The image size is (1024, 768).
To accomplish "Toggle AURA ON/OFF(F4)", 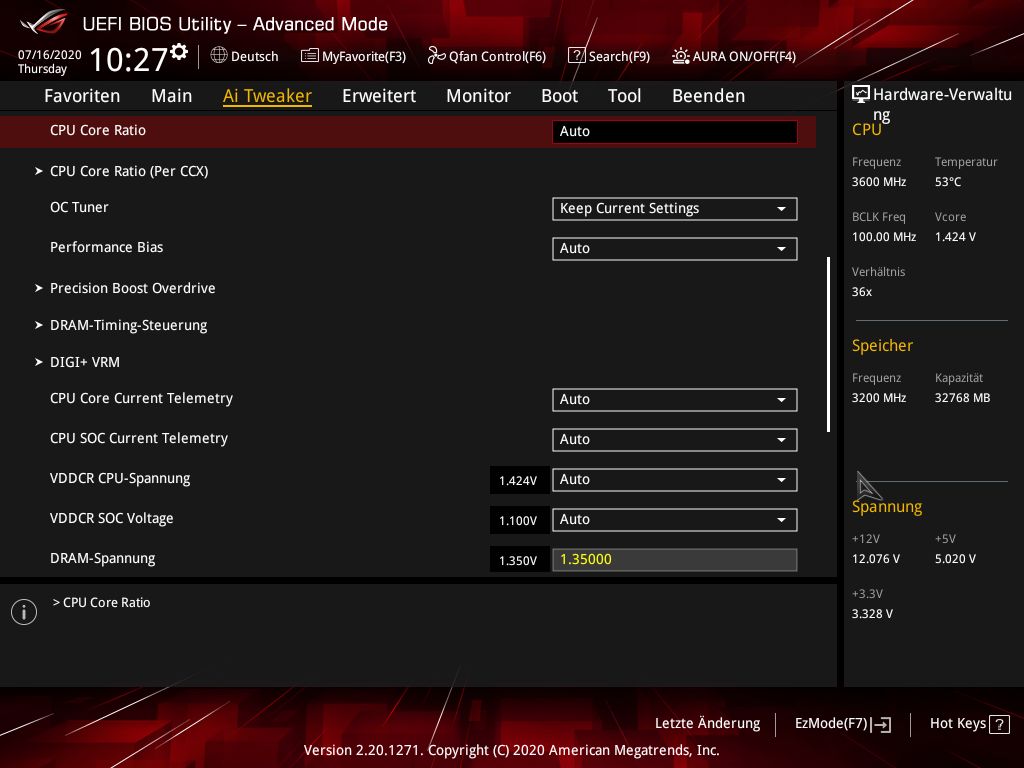I will click(734, 56).
